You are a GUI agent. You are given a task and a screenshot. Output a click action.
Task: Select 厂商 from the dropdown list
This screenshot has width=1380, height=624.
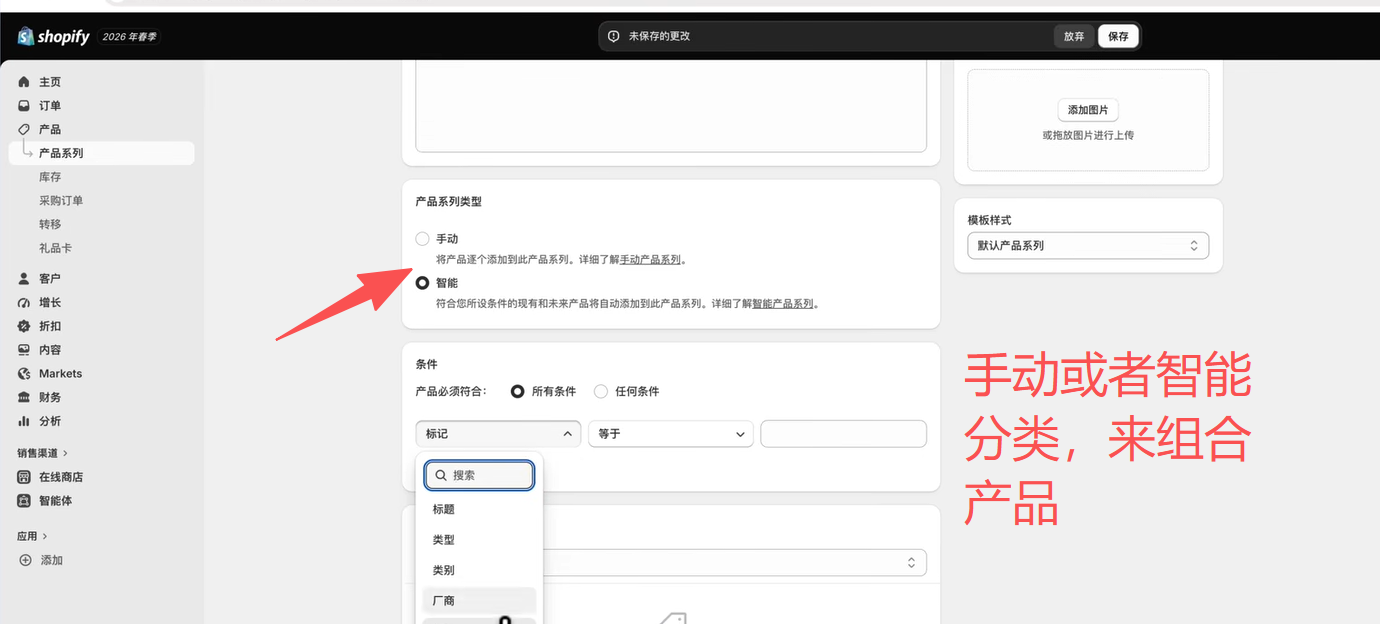tap(479, 601)
